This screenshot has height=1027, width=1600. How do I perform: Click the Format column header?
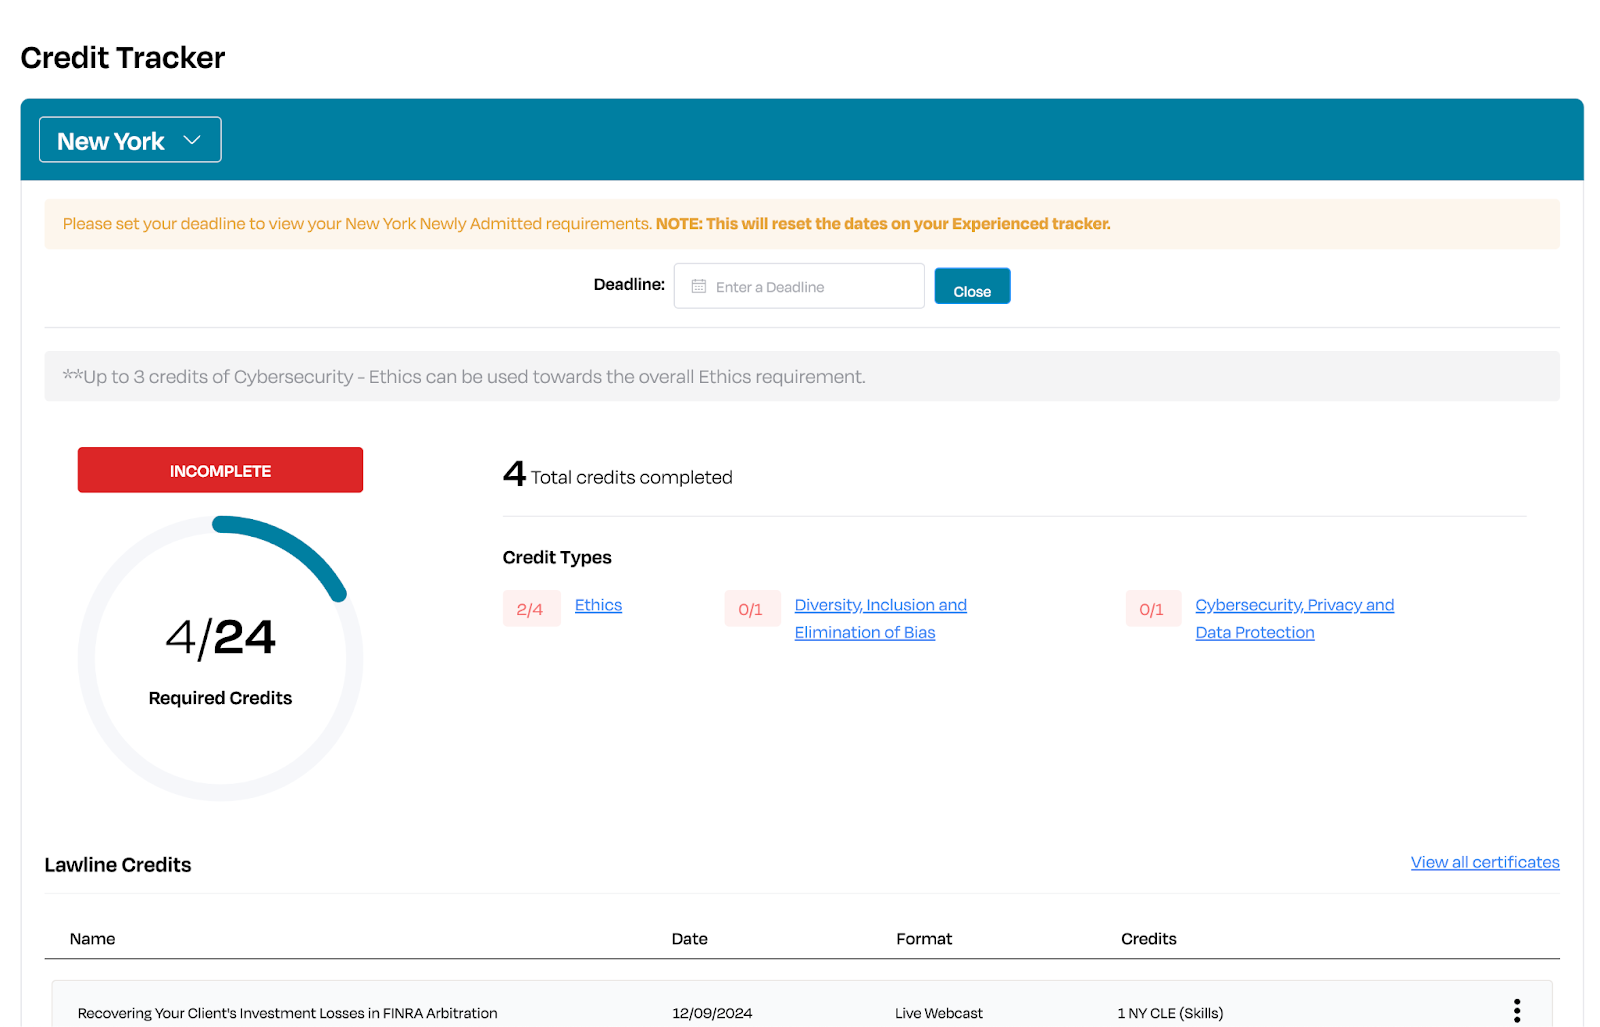pos(924,939)
